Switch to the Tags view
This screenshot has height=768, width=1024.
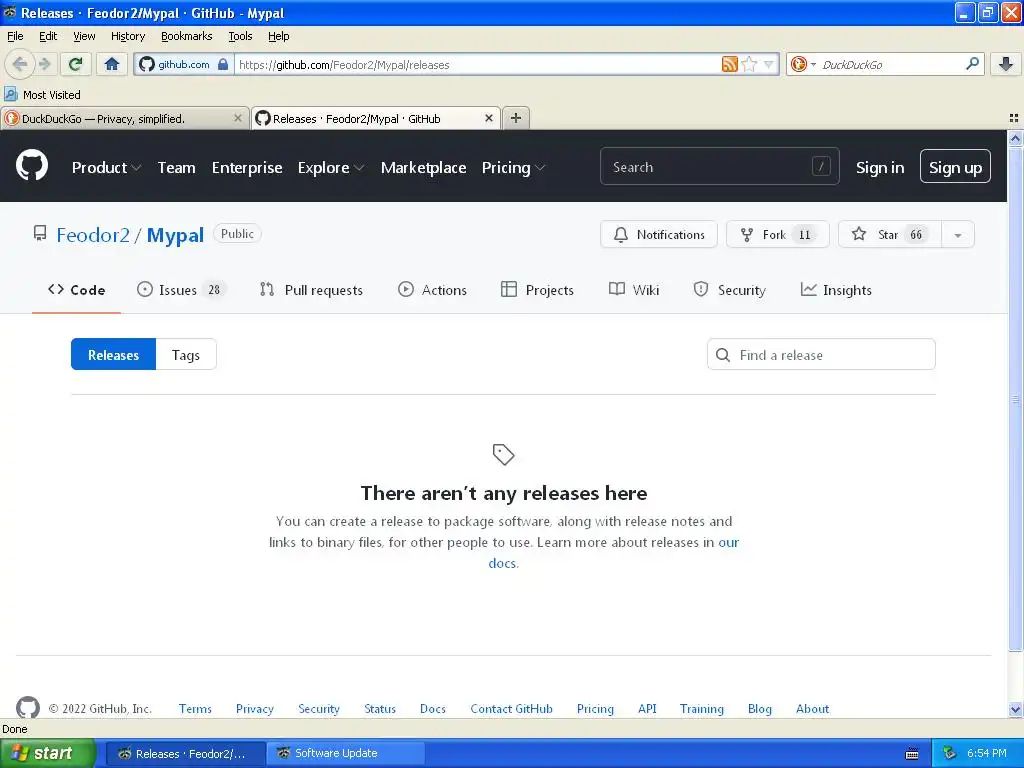[185, 355]
